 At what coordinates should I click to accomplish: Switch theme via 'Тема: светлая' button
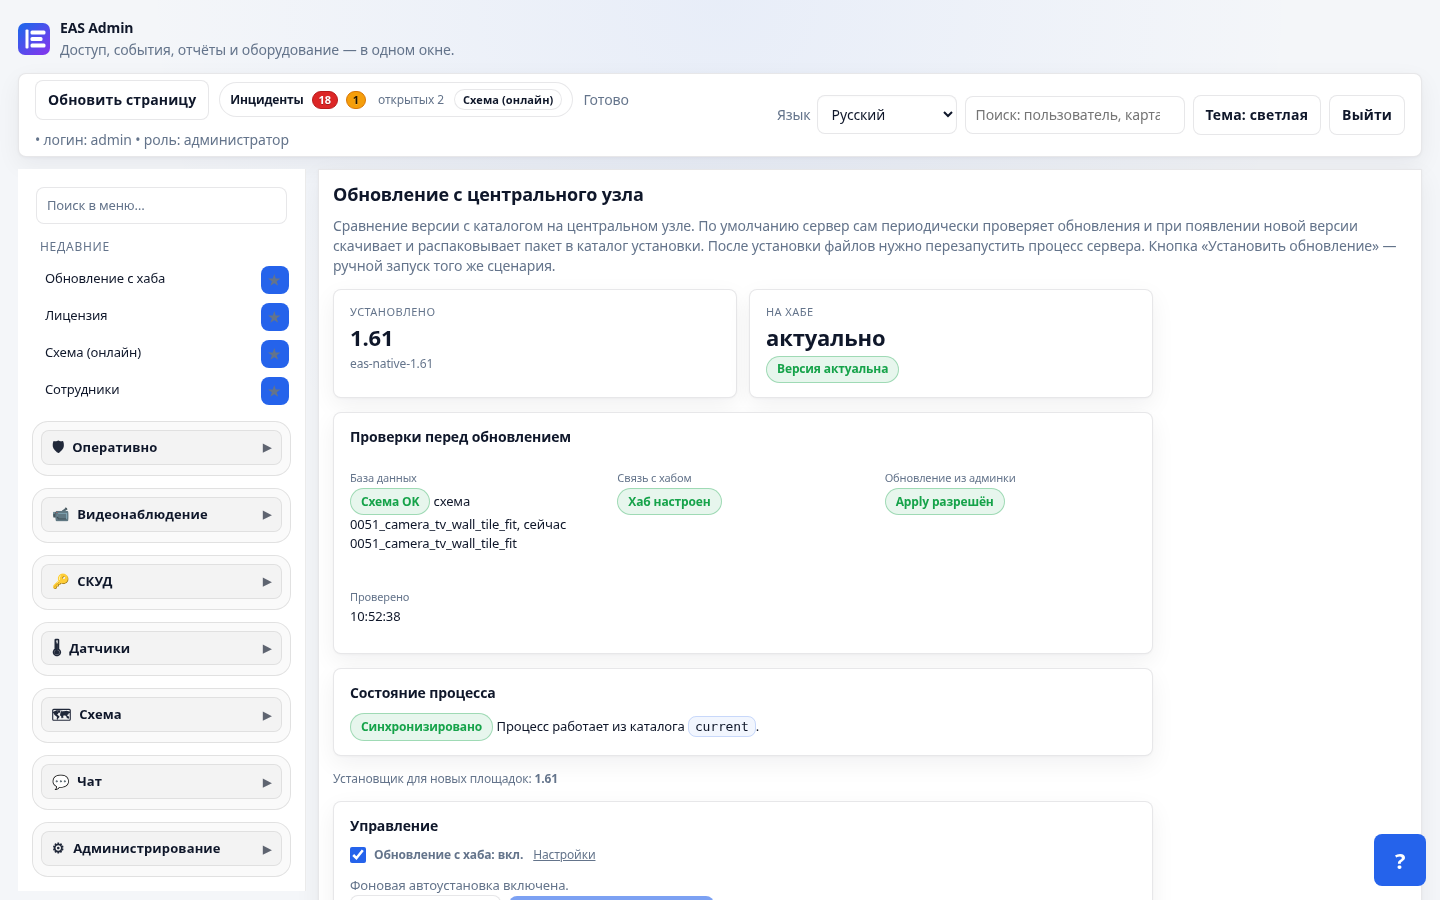click(x=1257, y=115)
